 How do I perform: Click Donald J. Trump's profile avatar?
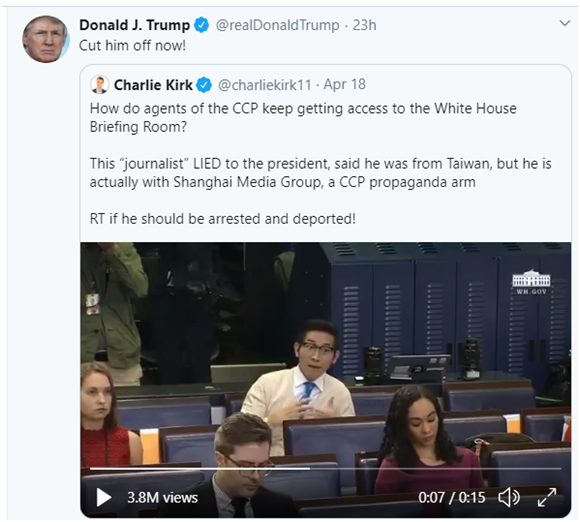pos(46,39)
